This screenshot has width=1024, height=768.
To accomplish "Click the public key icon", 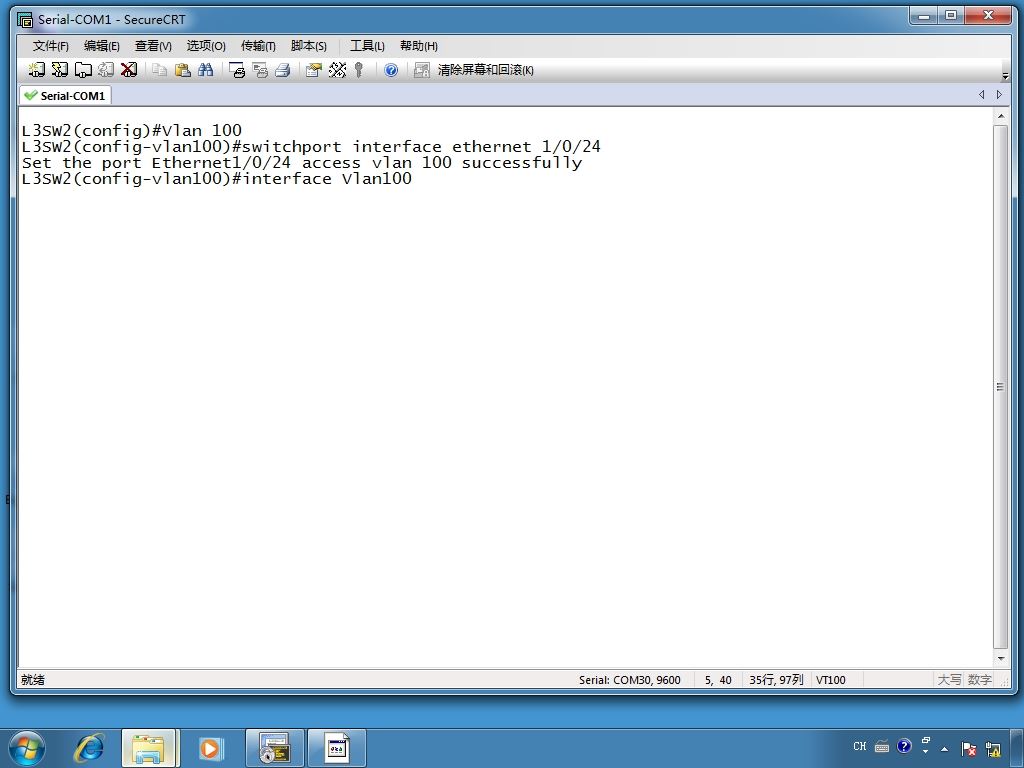I will coord(359,70).
